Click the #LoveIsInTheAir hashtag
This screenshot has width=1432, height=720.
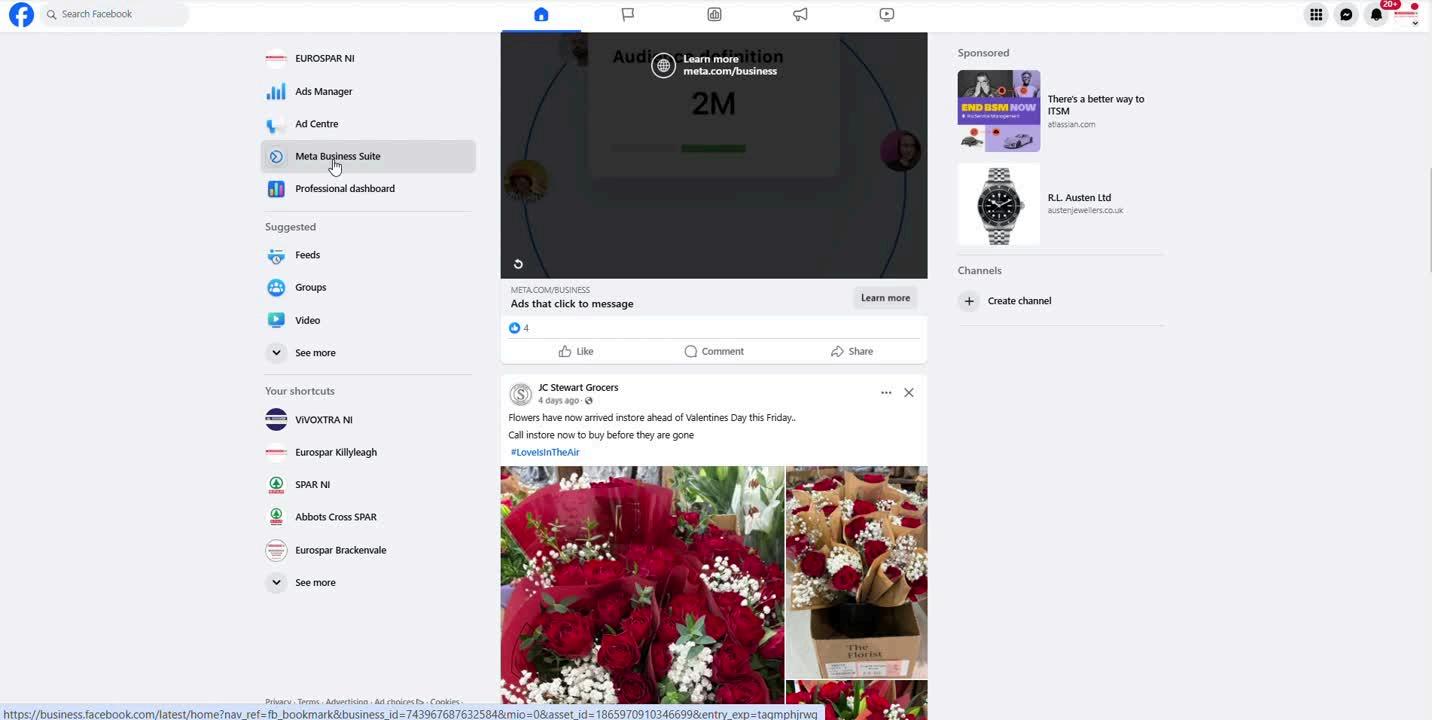(x=545, y=452)
